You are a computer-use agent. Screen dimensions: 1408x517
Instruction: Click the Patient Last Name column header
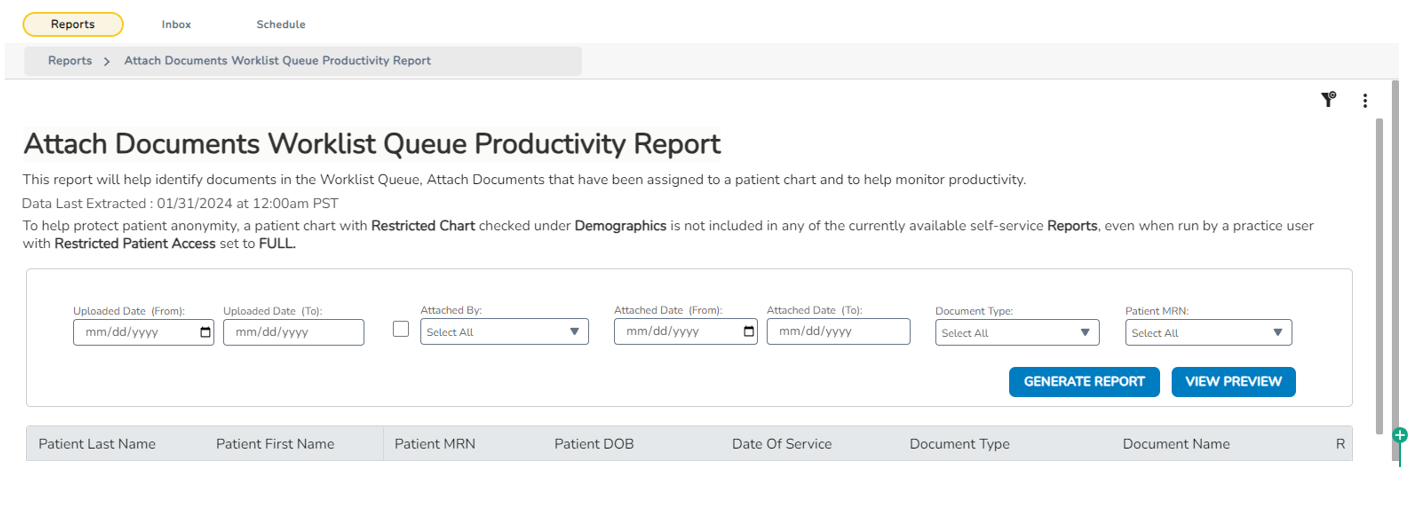click(x=97, y=444)
